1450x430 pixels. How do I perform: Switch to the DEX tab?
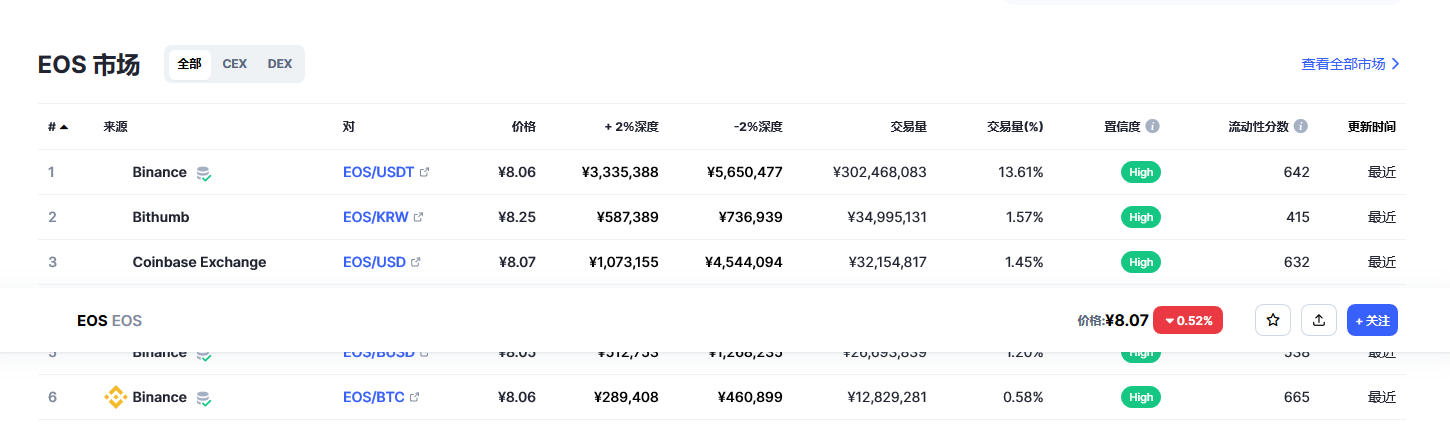(280, 64)
